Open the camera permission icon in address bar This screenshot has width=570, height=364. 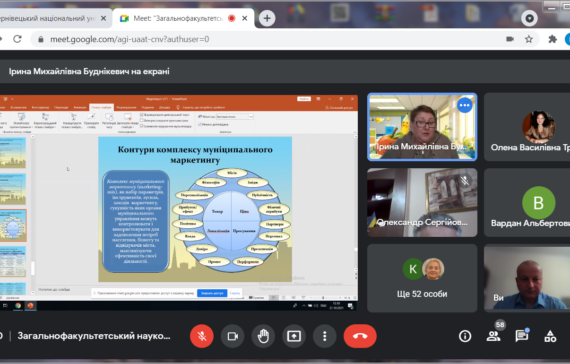pos(510,39)
